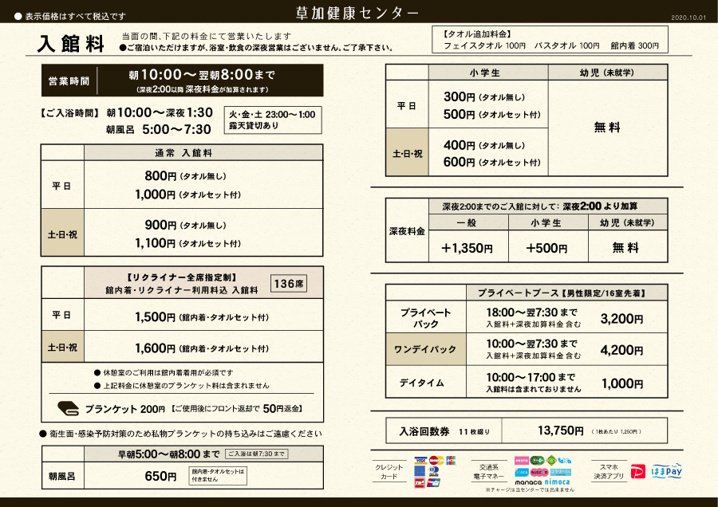Click the 朝風呂 row label in bottom table

pos(62,476)
